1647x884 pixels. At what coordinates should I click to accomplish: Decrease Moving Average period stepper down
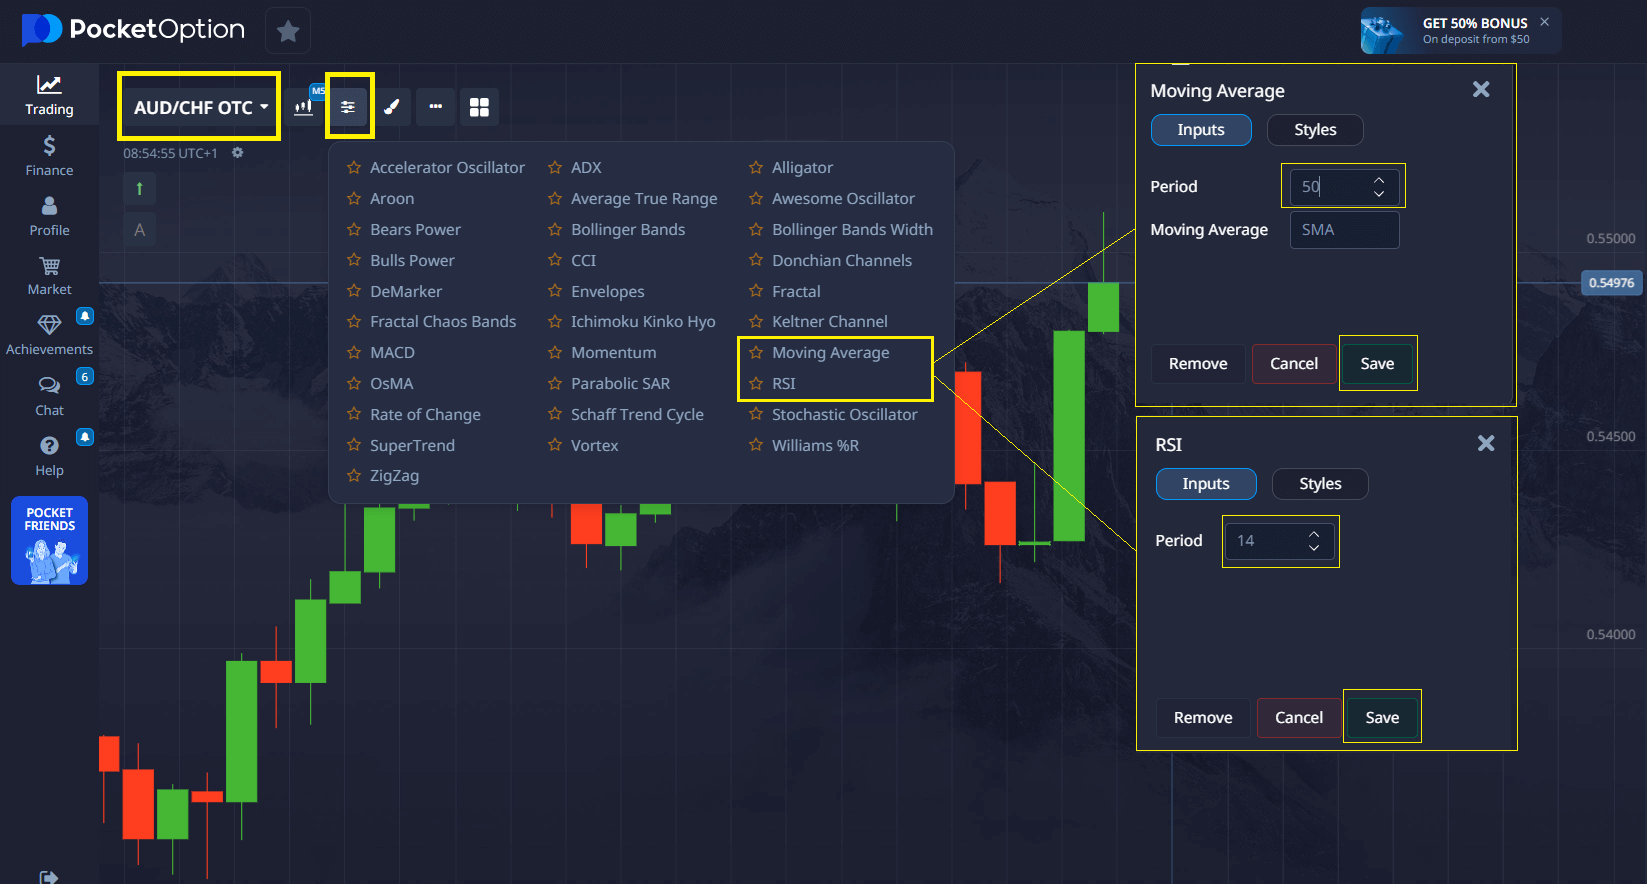[1379, 193]
